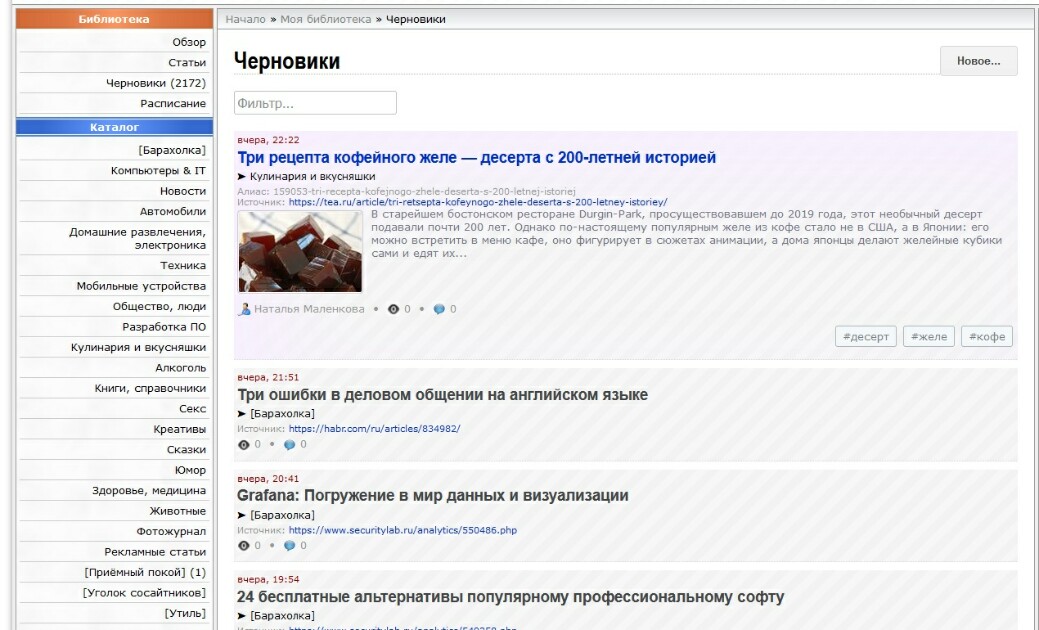
Task: Click the author user icon beside Наталья Маленкова
Action: click(x=245, y=309)
